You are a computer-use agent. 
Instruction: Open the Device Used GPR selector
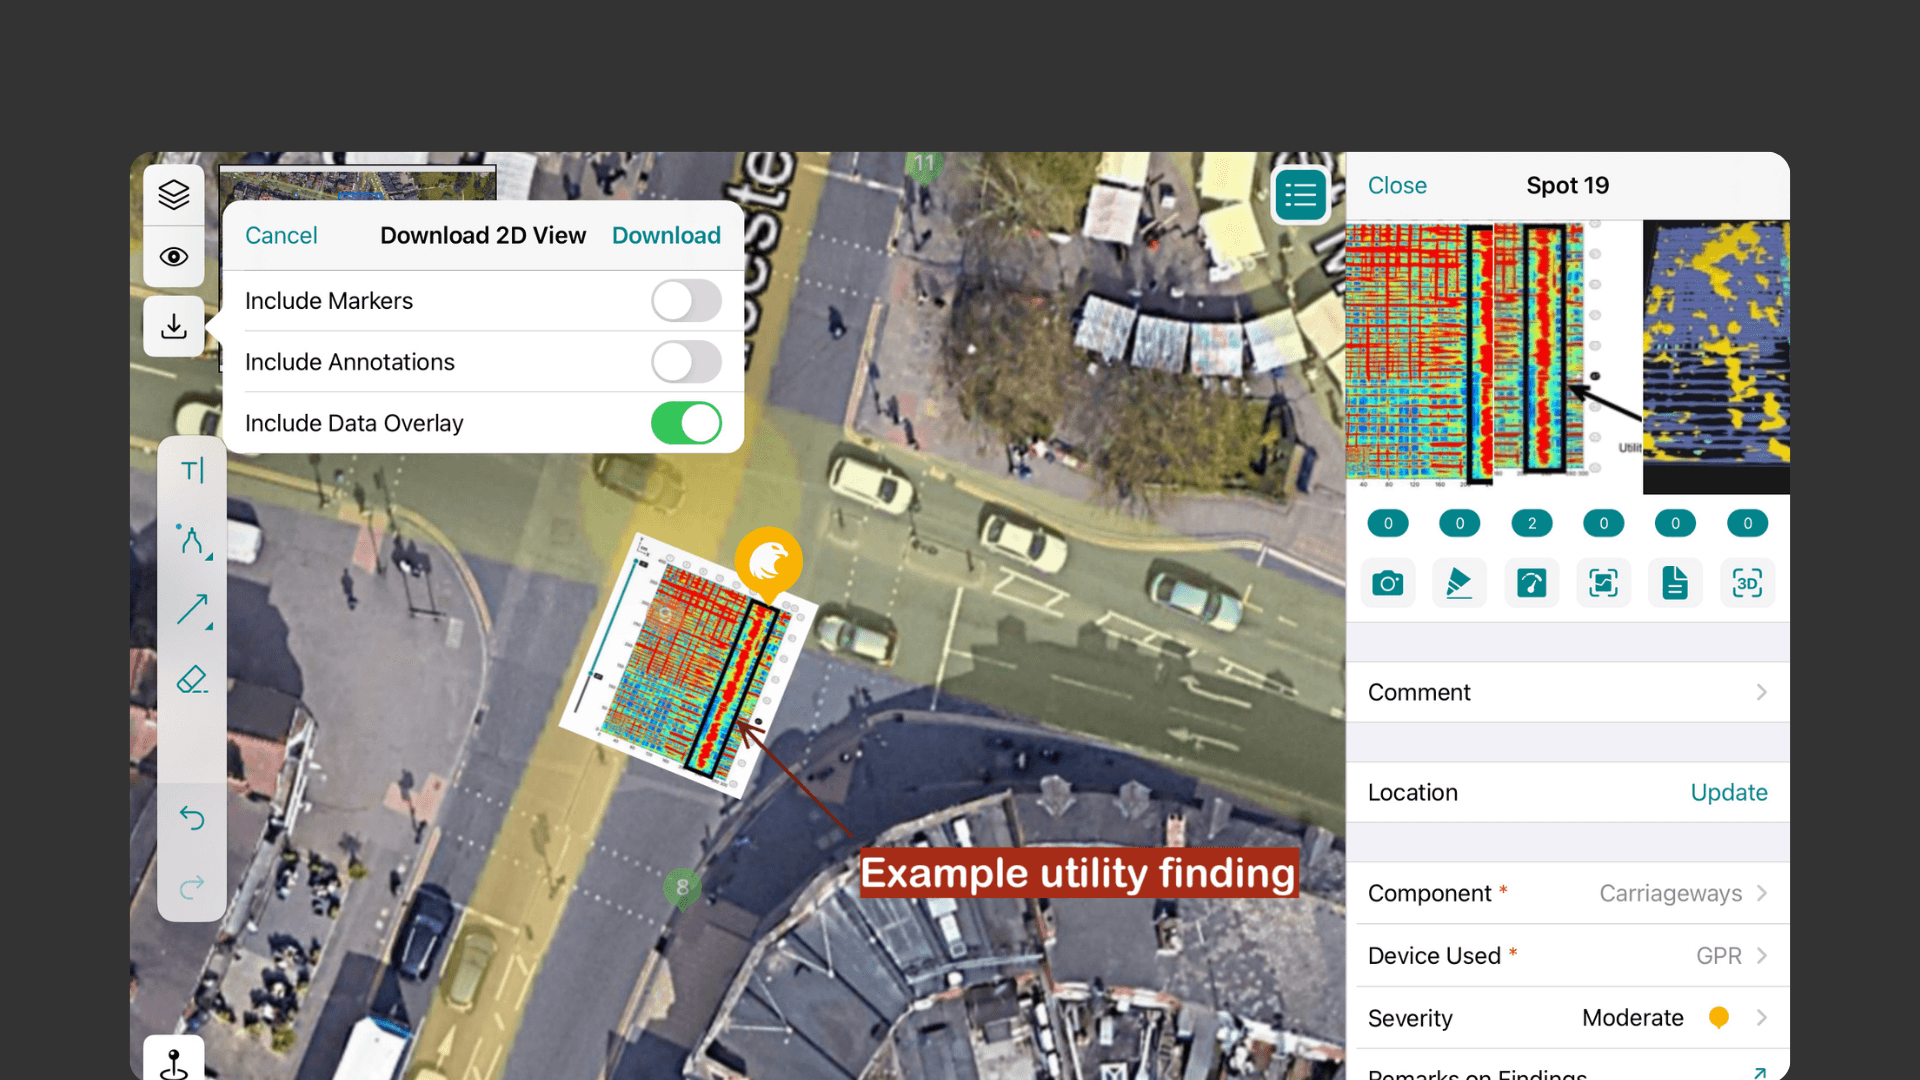(1568, 955)
